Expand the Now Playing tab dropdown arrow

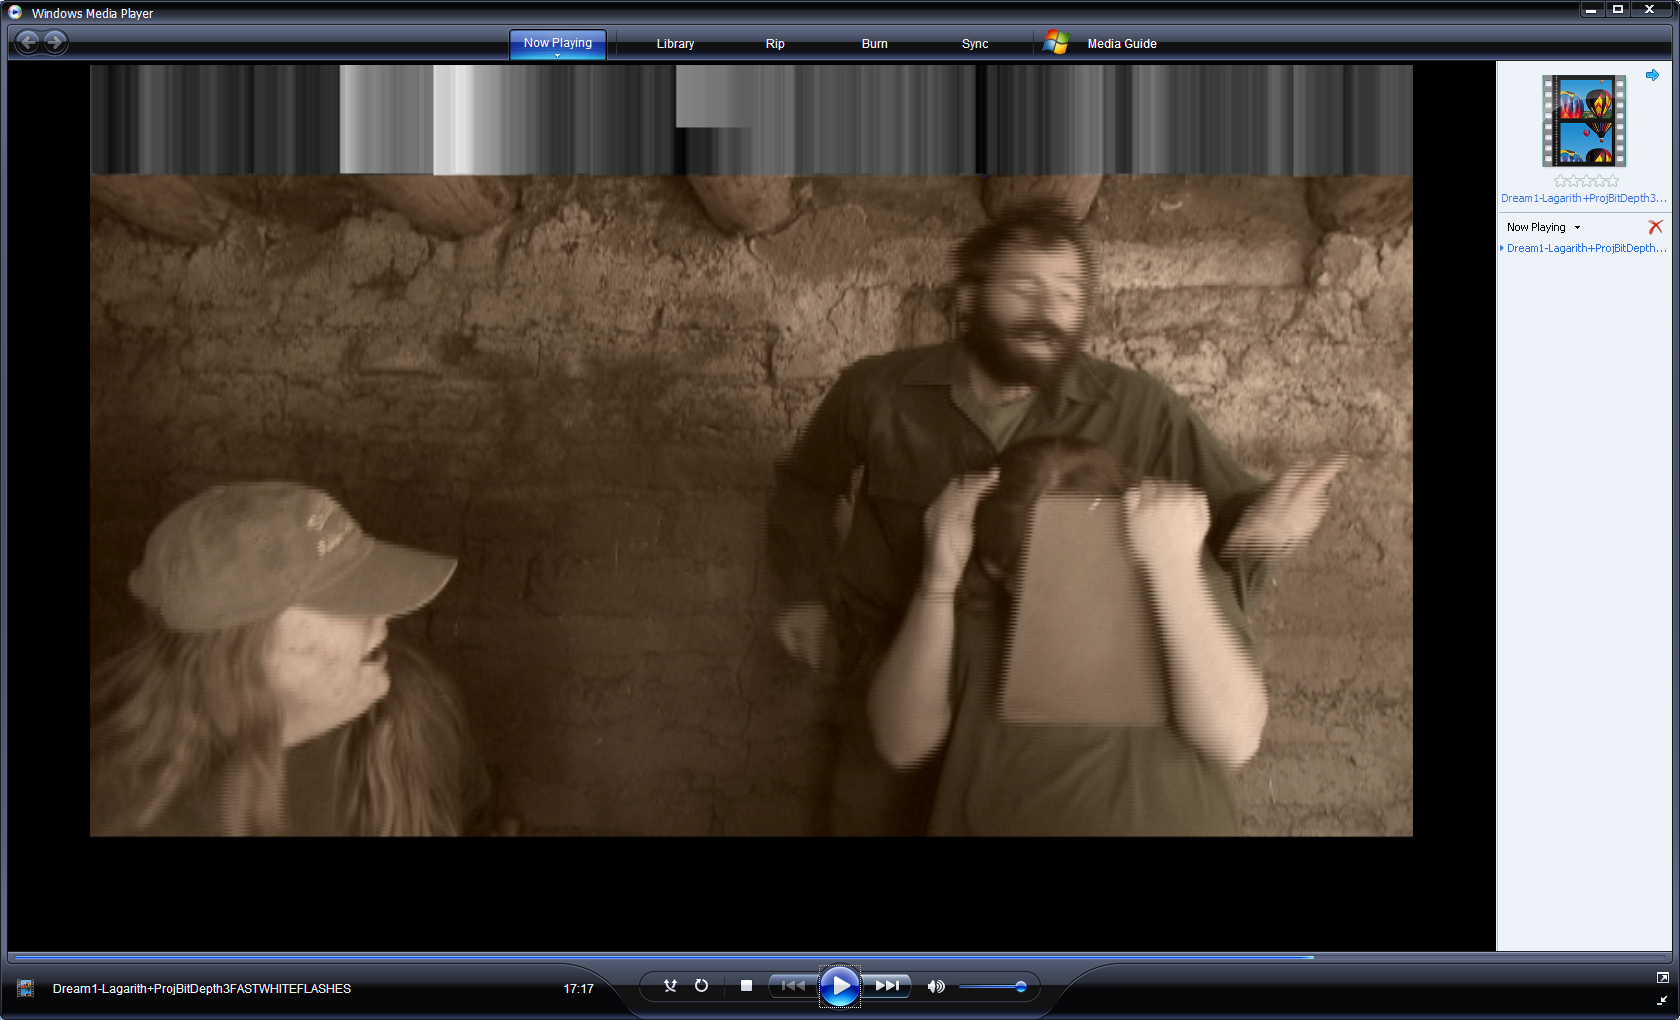[x=558, y=56]
